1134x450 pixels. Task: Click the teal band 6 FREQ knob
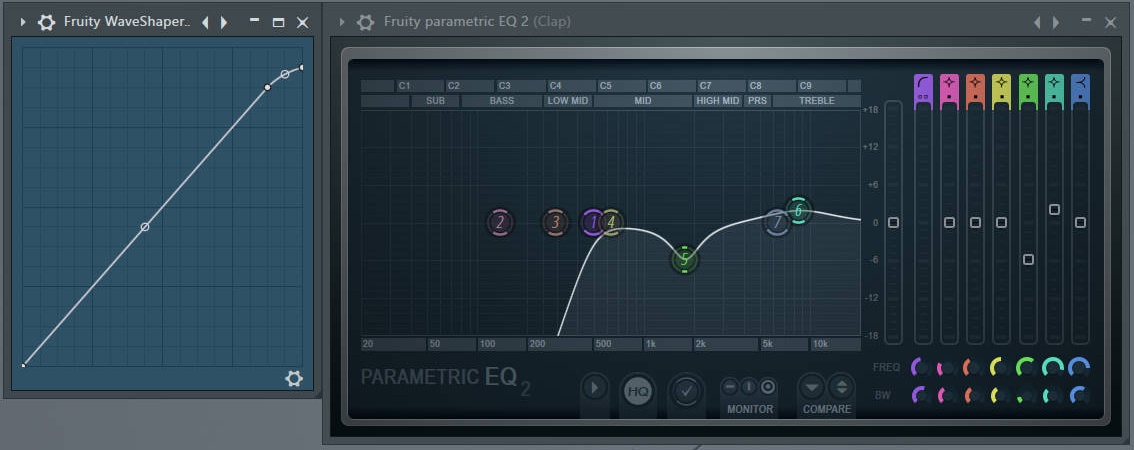(x=1053, y=368)
